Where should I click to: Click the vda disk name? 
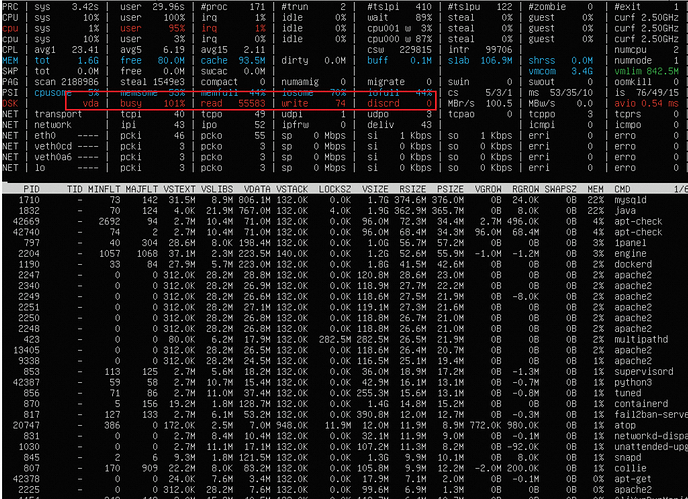click(x=91, y=104)
